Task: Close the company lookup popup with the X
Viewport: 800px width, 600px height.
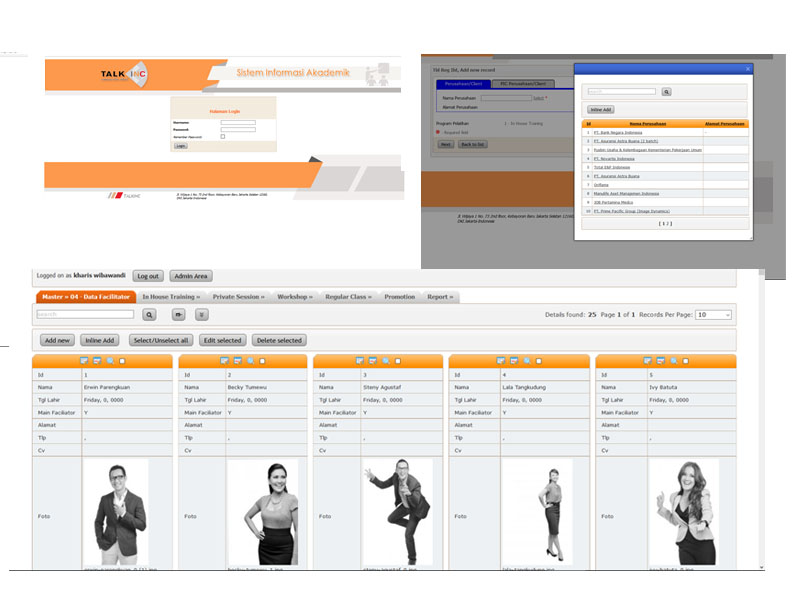Action: coord(748,68)
